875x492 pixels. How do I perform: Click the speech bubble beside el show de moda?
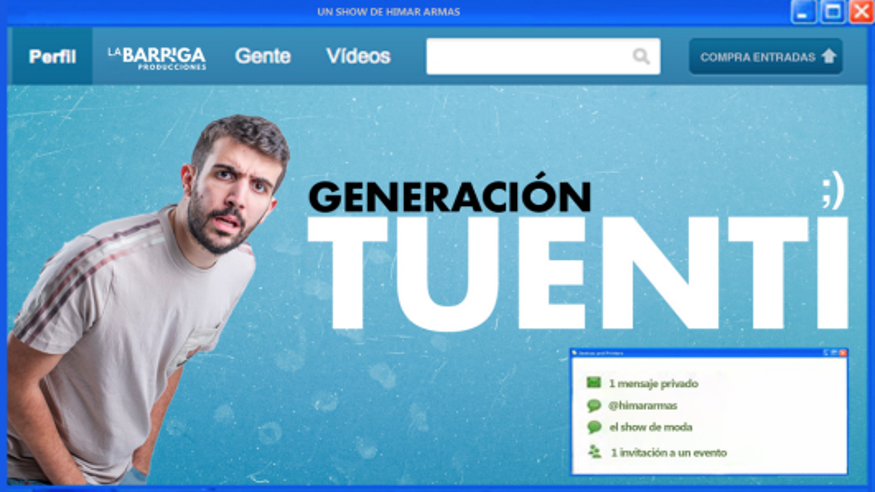coord(594,427)
